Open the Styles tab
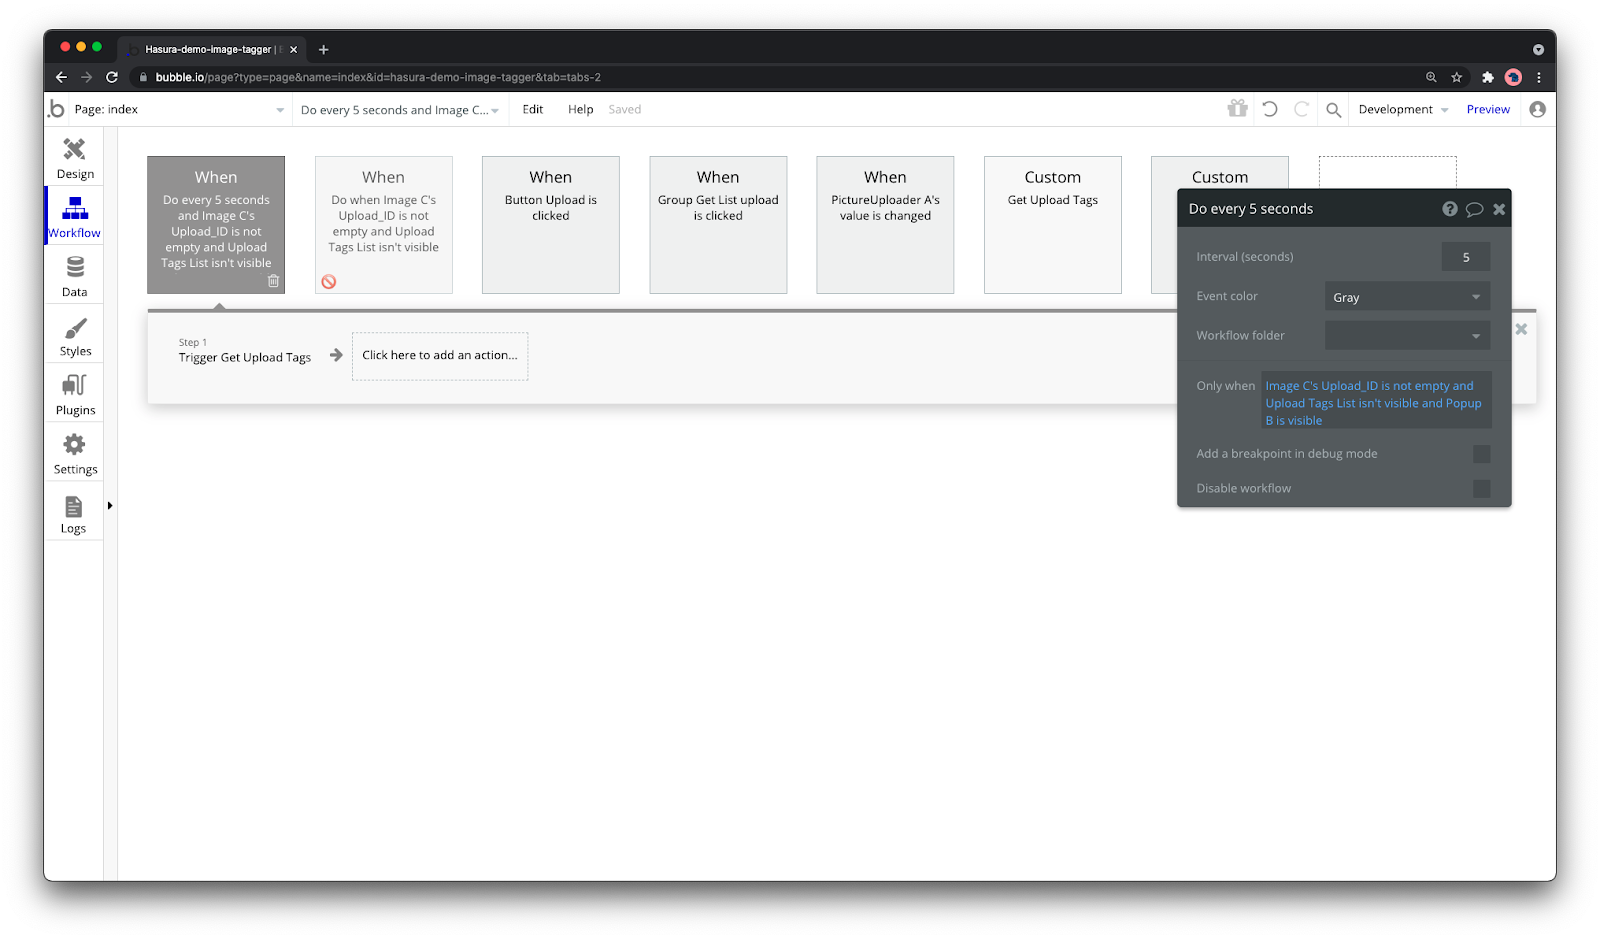This screenshot has height=939, width=1600. click(75, 336)
